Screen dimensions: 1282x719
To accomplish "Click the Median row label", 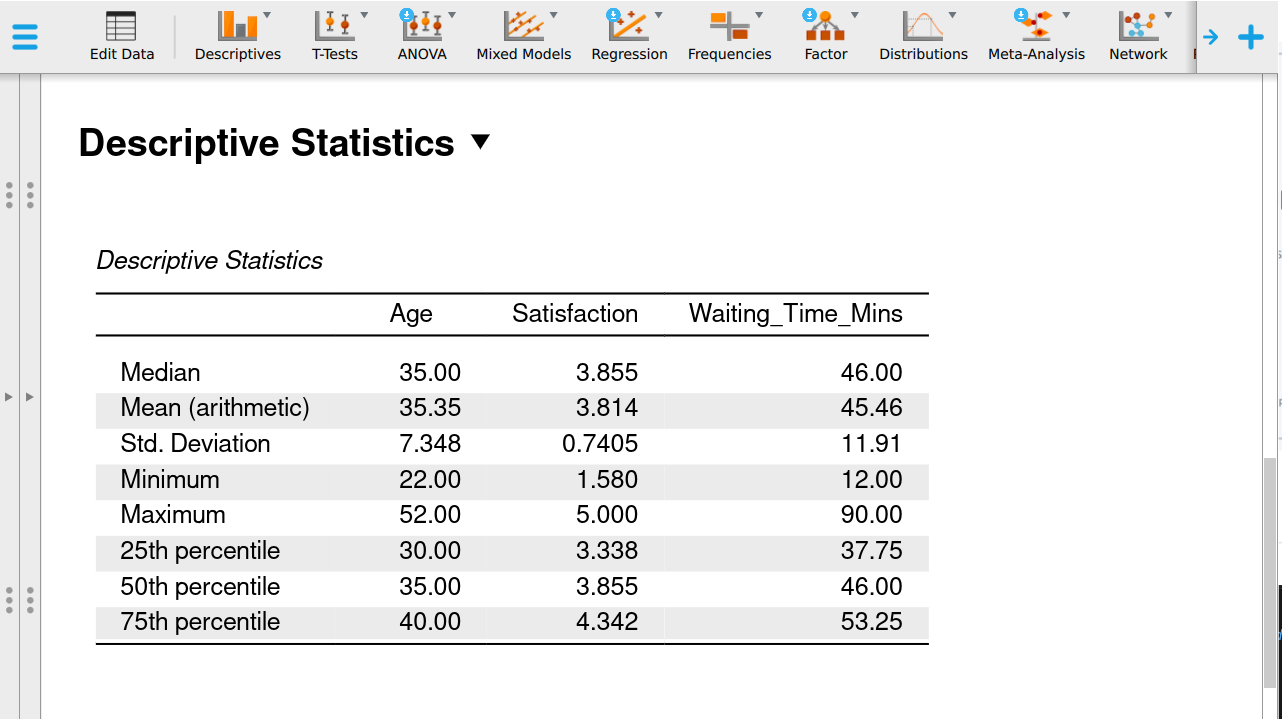I will tap(160, 373).
